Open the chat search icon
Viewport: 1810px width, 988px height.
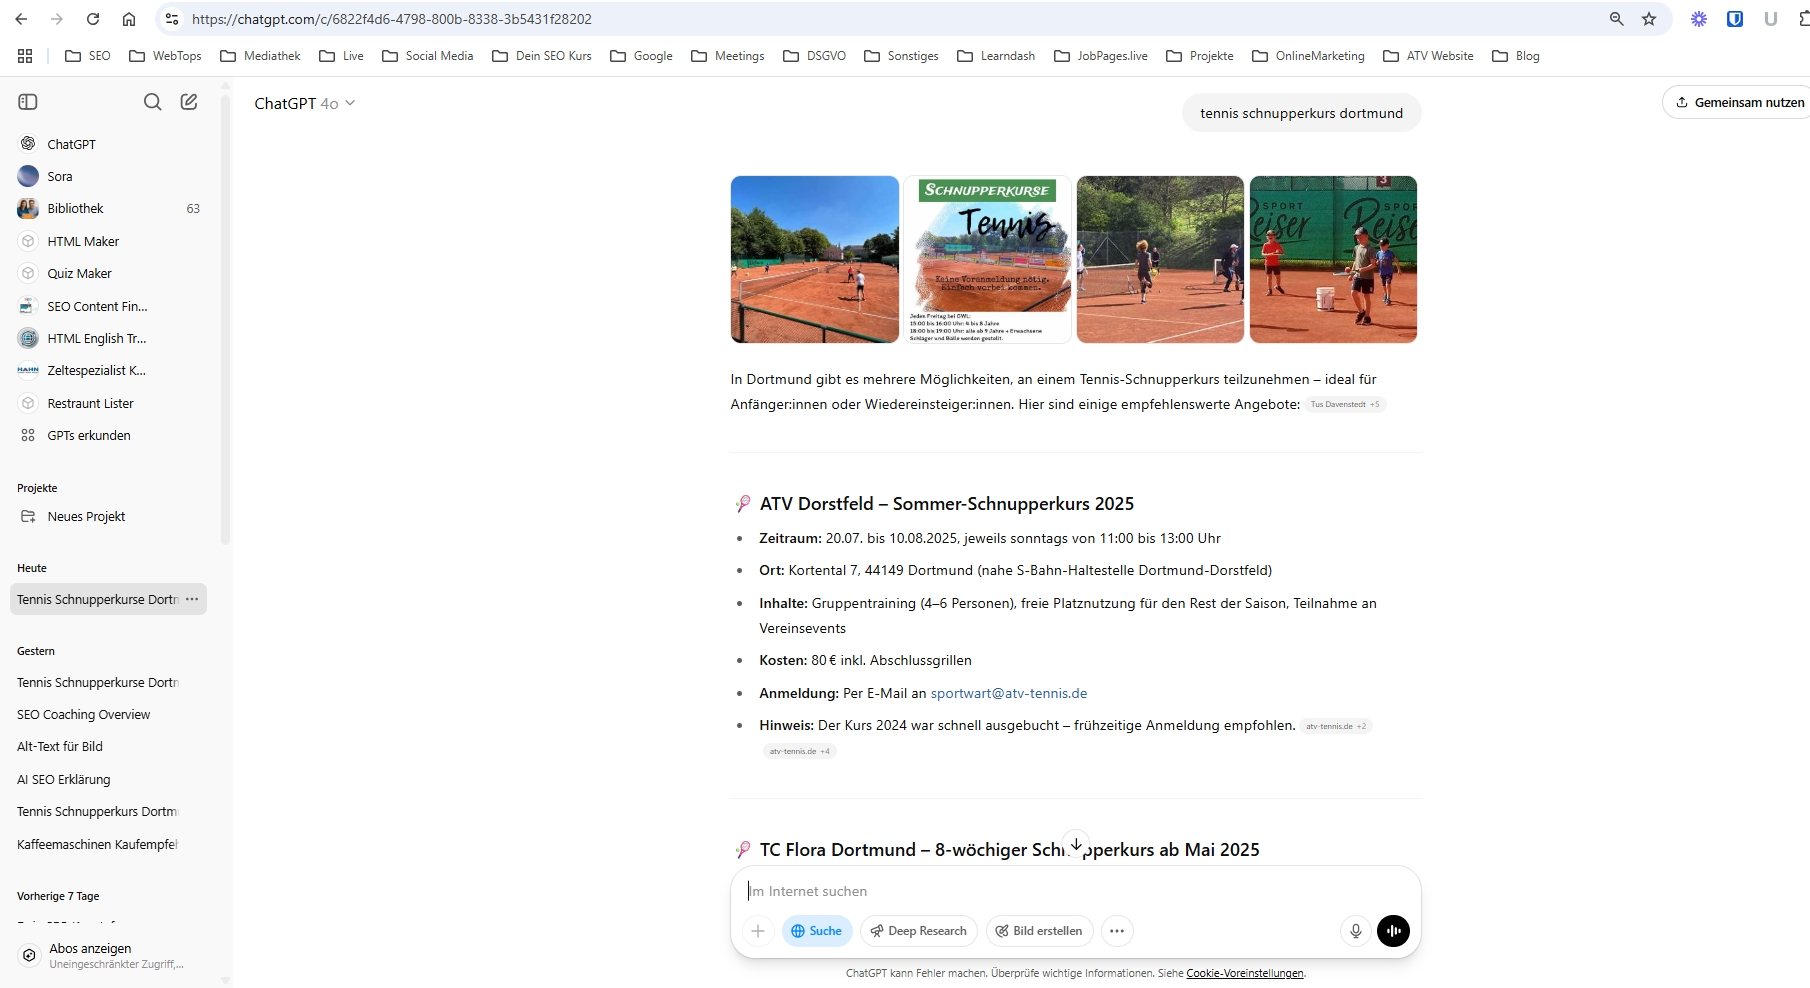coord(152,102)
